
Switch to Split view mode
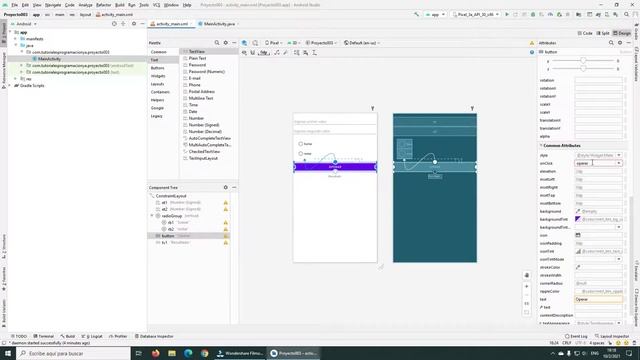coord(603,33)
